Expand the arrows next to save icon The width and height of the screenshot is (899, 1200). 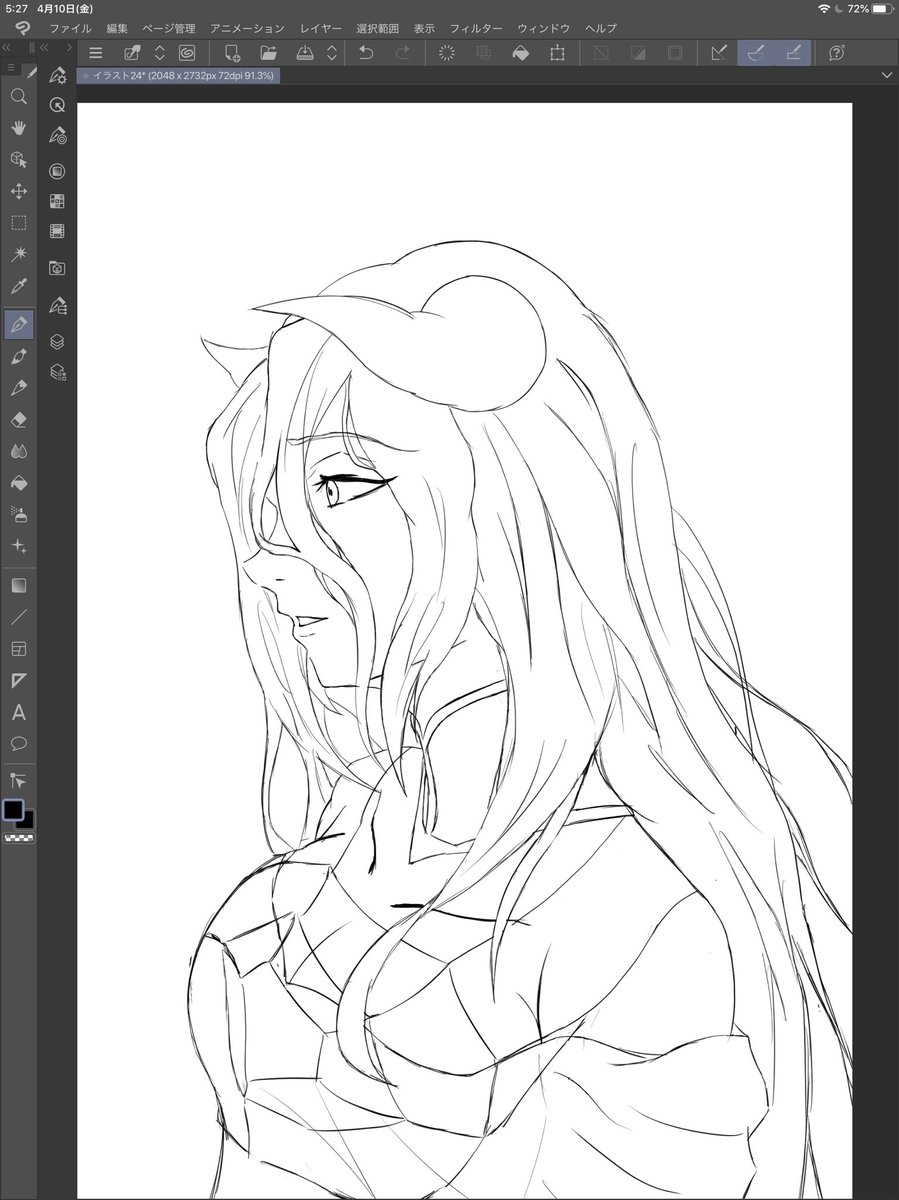[333, 53]
